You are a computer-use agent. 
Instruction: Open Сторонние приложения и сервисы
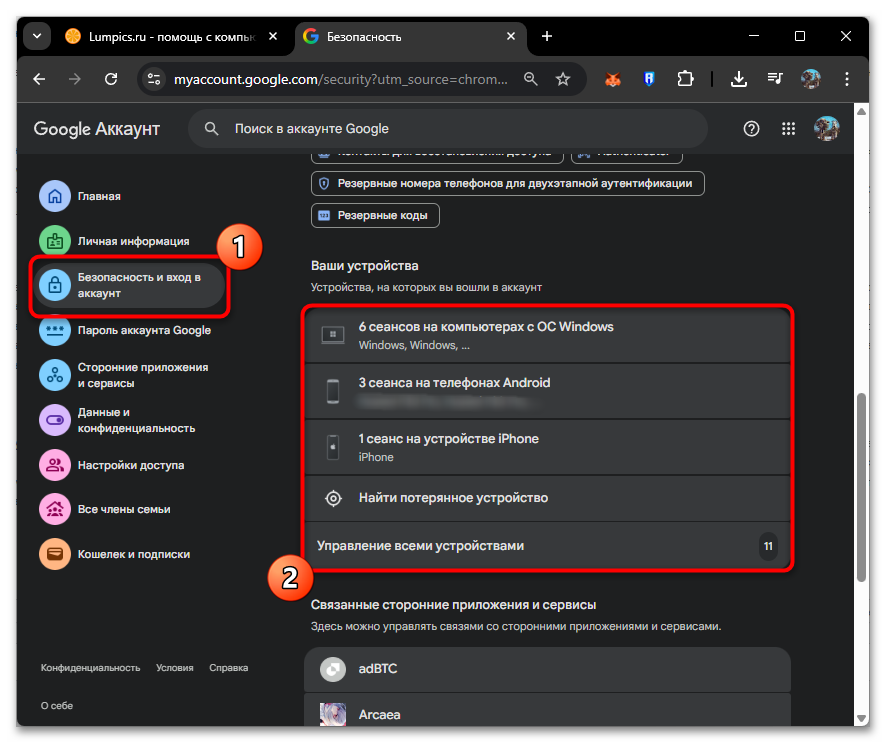124,375
